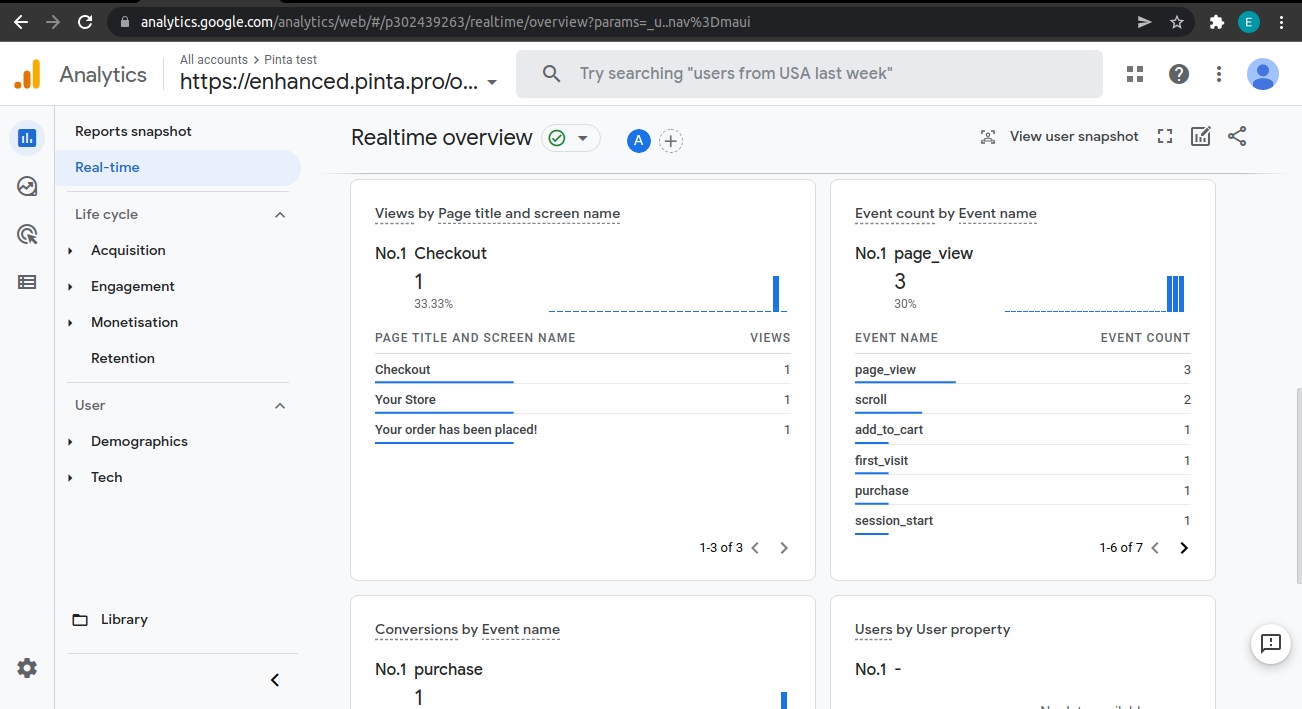Open the Google apps grid
The width and height of the screenshot is (1302, 709).
[1134, 74]
